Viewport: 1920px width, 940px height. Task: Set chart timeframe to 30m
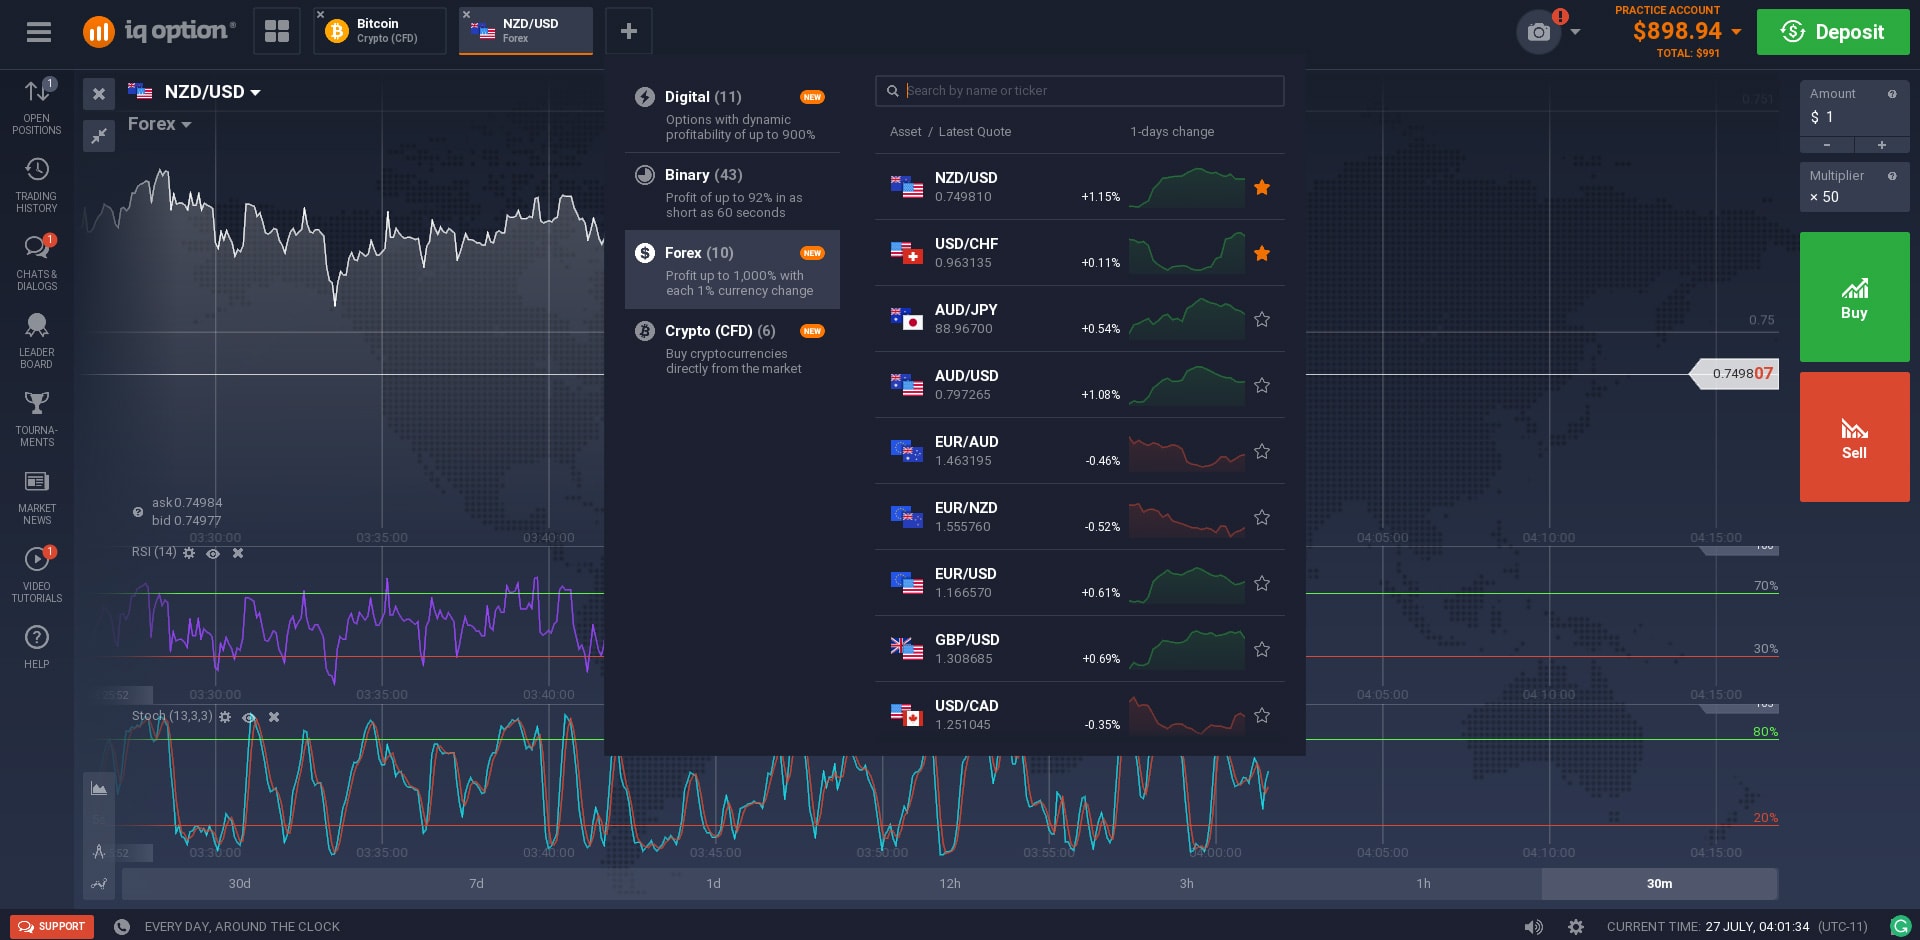coord(1659,884)
